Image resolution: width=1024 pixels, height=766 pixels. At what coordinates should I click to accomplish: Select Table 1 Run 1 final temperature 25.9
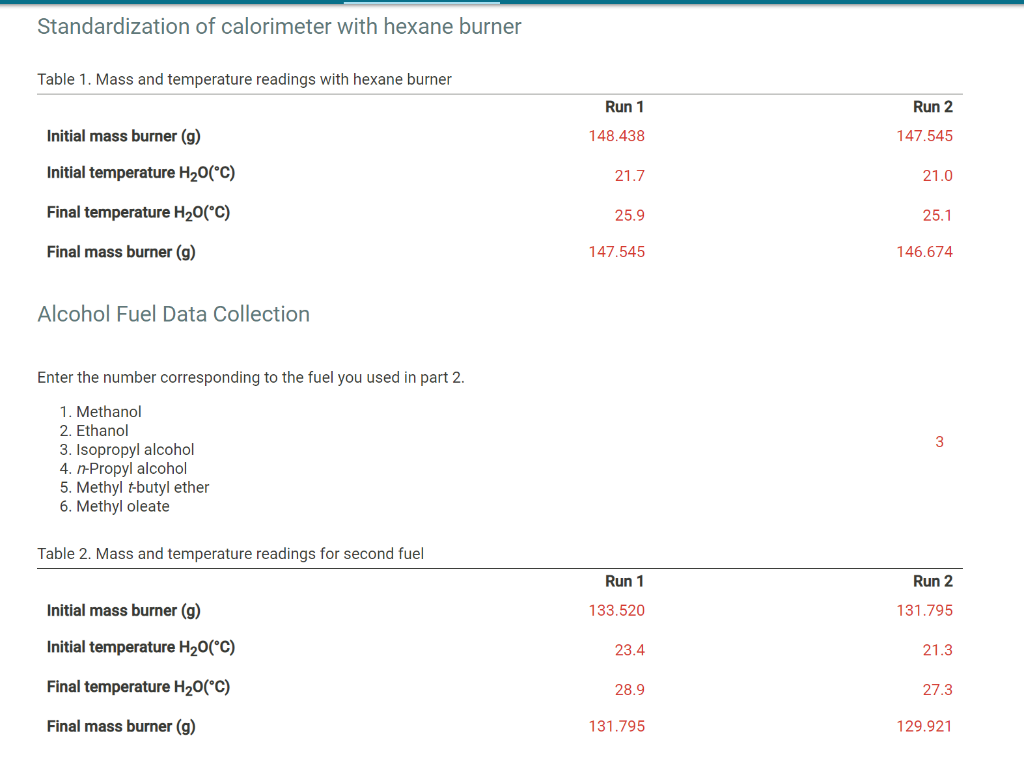pyautogui.click(x=630, y=215)
